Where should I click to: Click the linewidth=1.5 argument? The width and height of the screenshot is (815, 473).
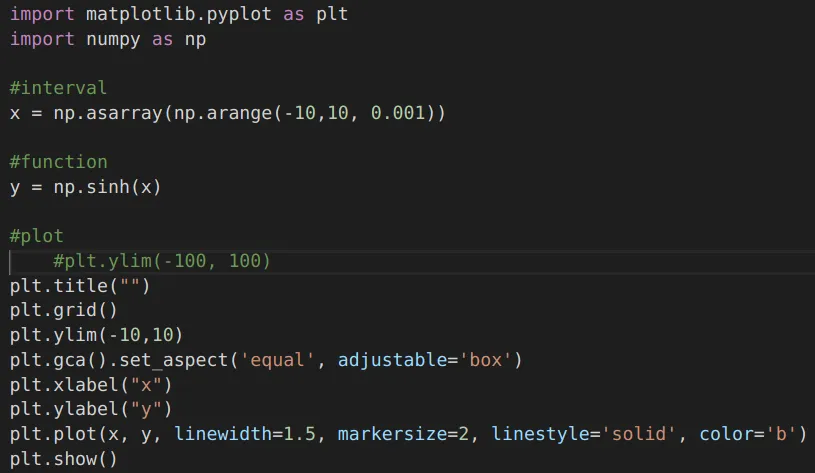tap(245, 434)
